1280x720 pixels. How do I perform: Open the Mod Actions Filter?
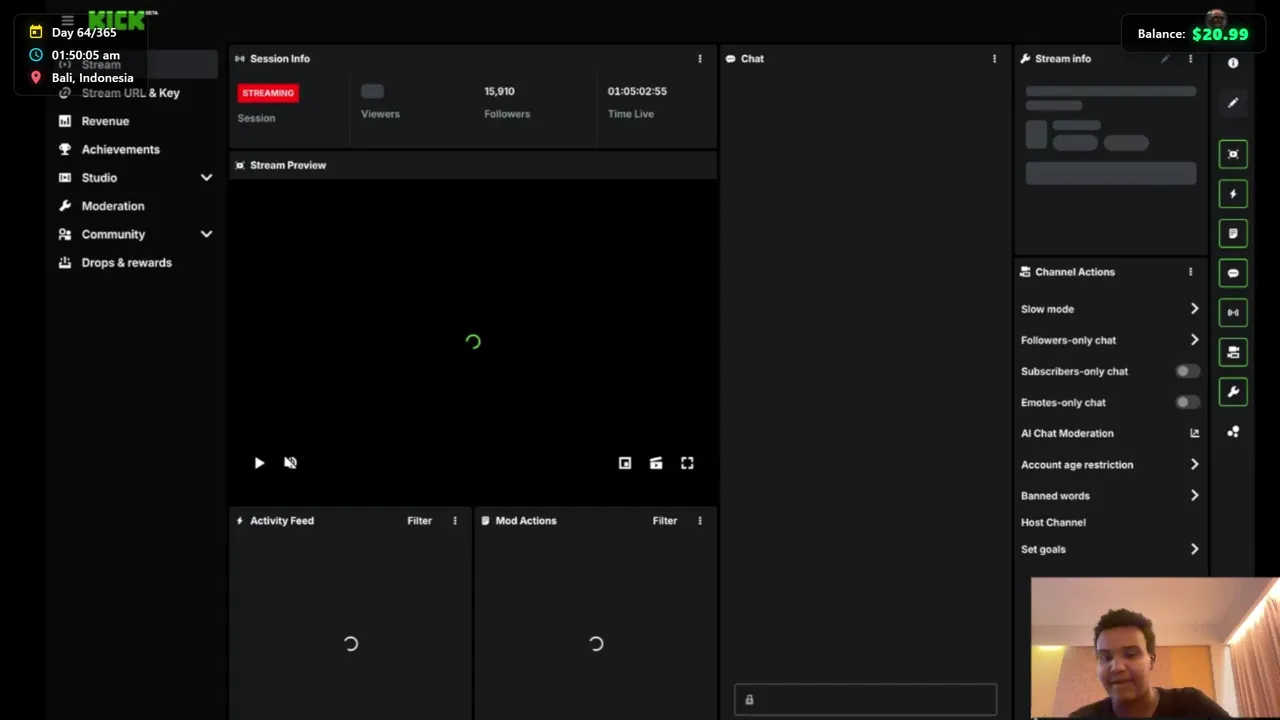coord(665,521)
